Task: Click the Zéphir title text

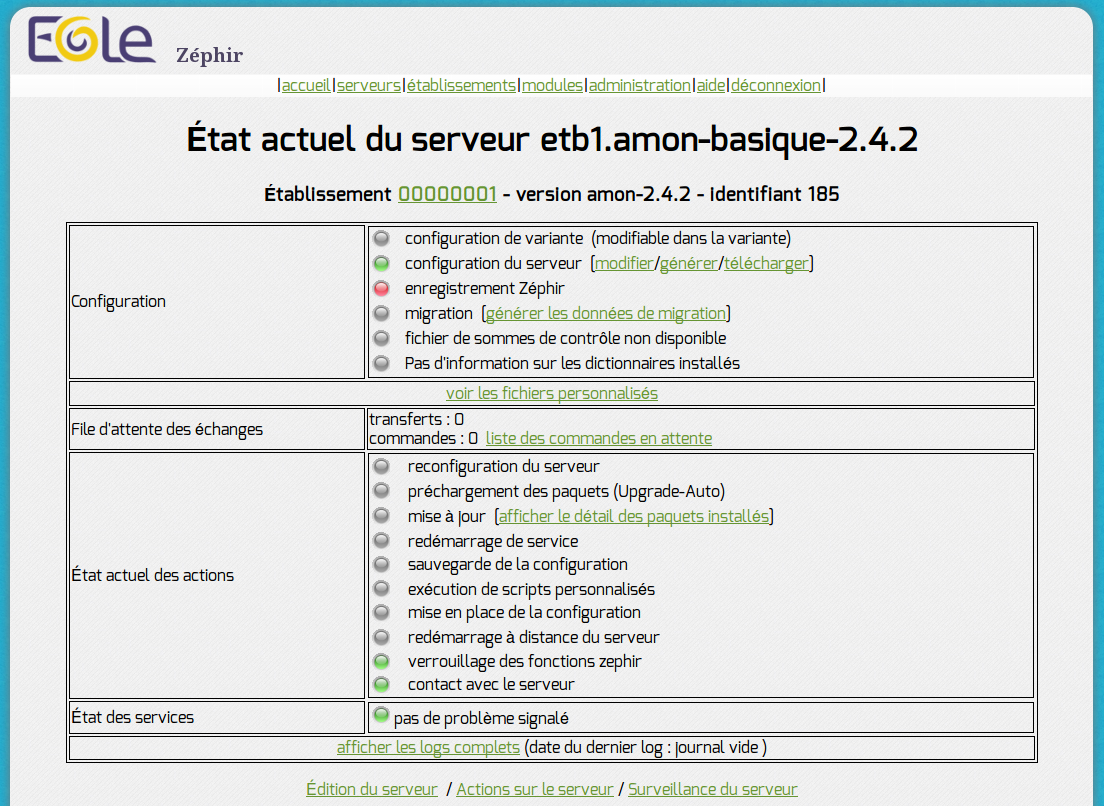Action: pos(209,55)
